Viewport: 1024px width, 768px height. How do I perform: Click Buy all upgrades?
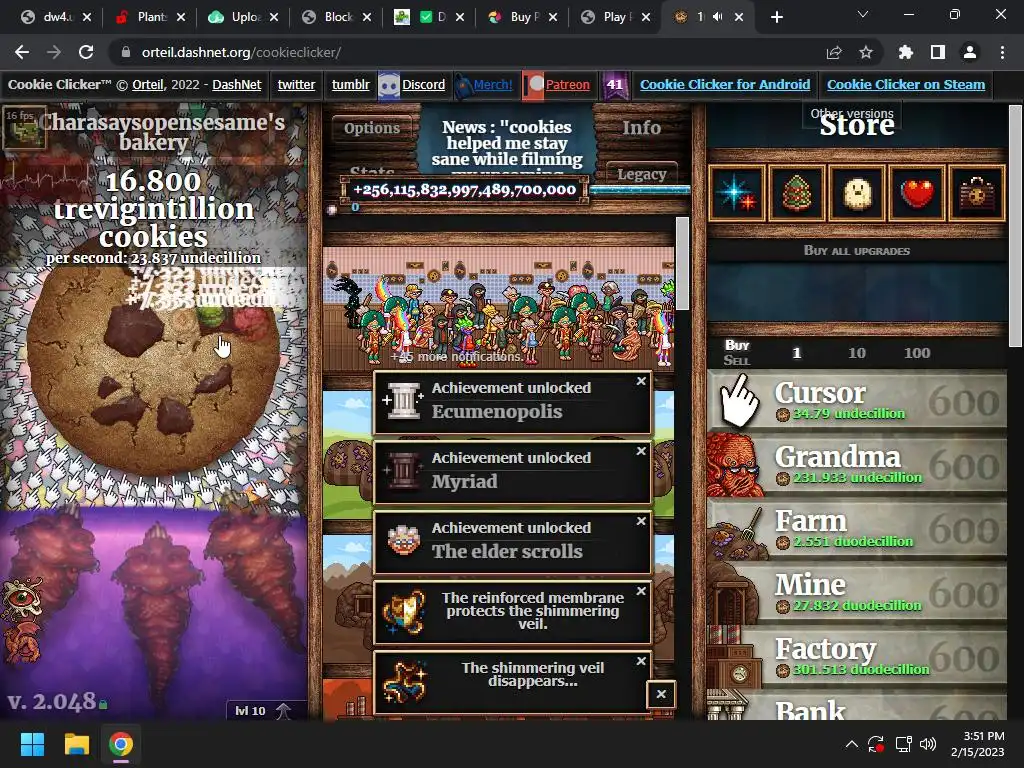pyautogui.click(x=856, y=251)
